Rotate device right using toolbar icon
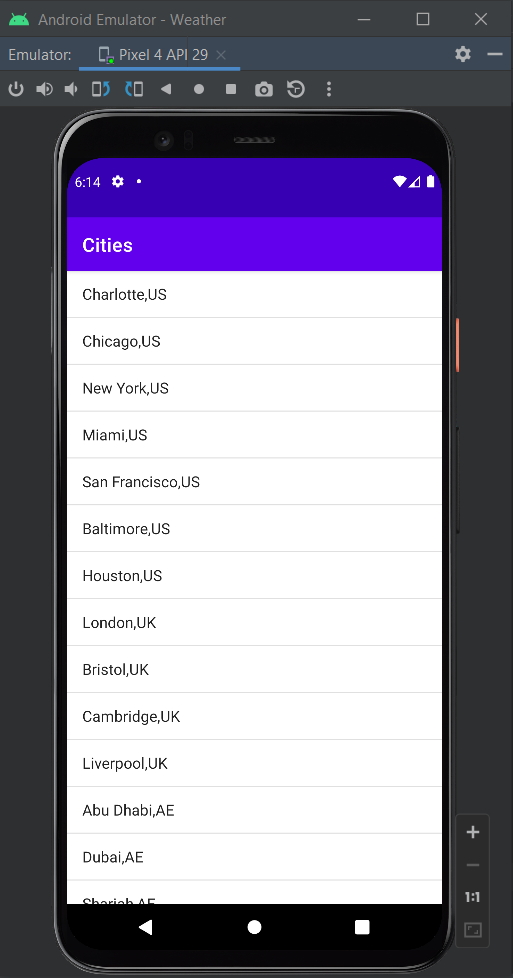 [134, 89]
